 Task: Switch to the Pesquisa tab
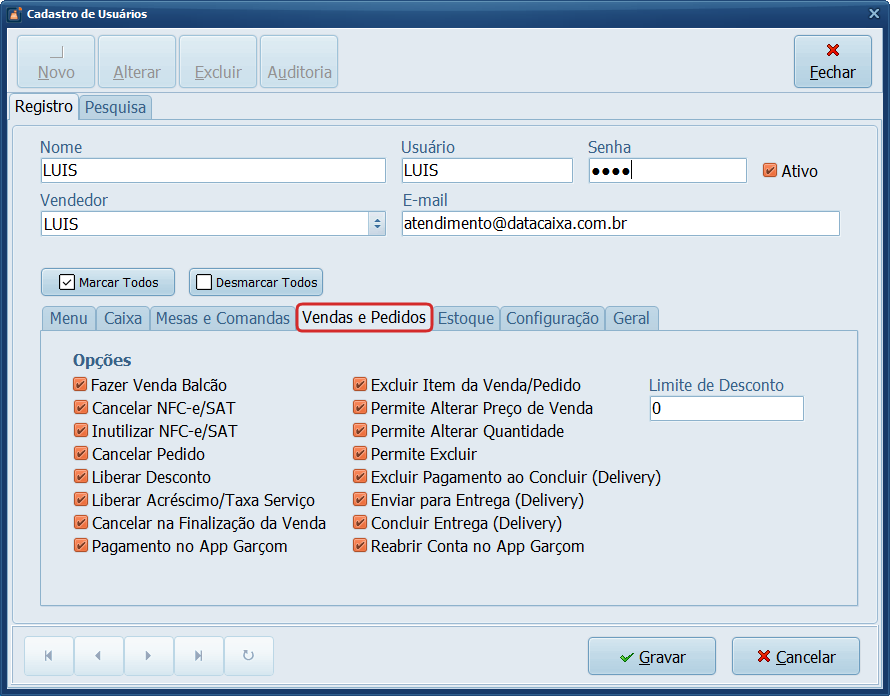[x=115, y=107]
